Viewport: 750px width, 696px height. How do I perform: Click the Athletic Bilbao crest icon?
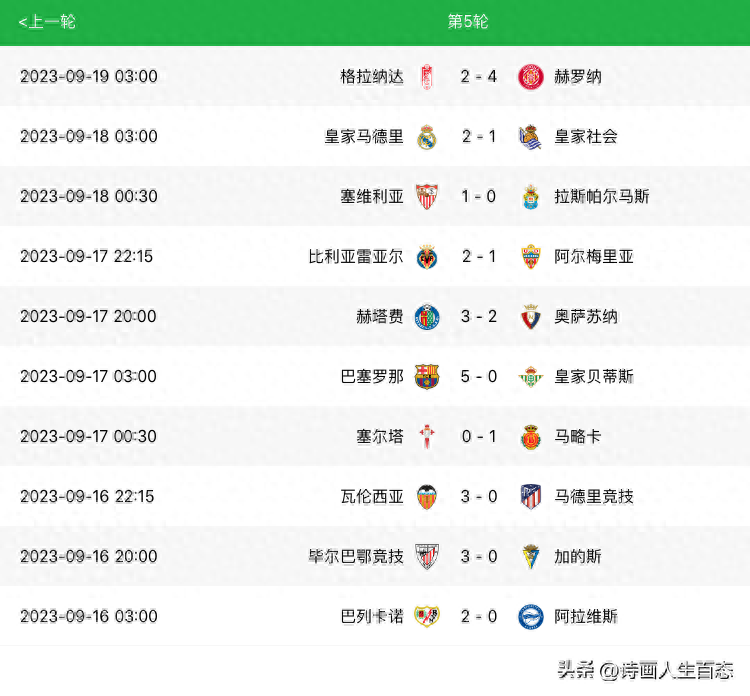(x=427, y=557)
